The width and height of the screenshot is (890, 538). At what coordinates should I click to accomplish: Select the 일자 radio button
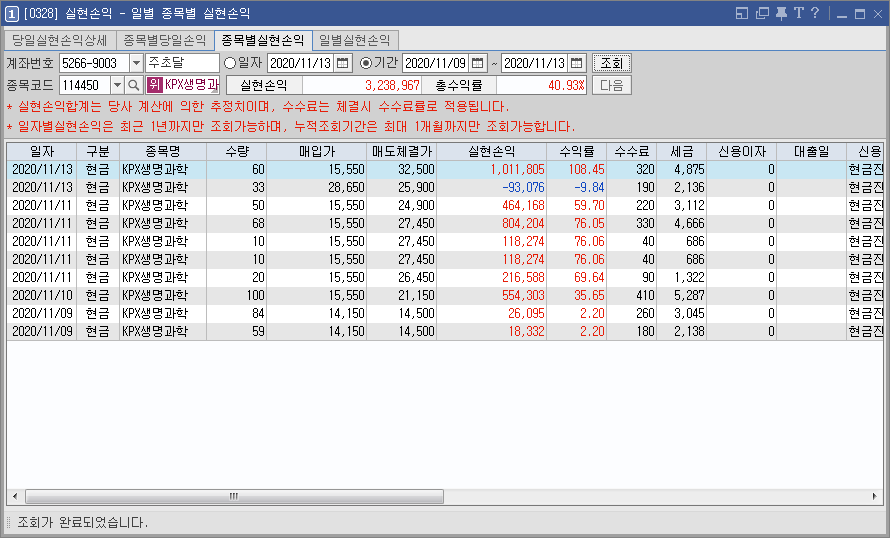[x=230, y=63]
